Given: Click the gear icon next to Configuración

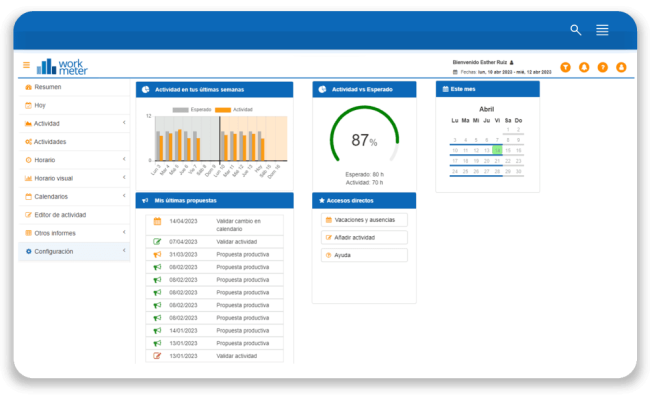Looking at the screenshot, I should point(28,251).
